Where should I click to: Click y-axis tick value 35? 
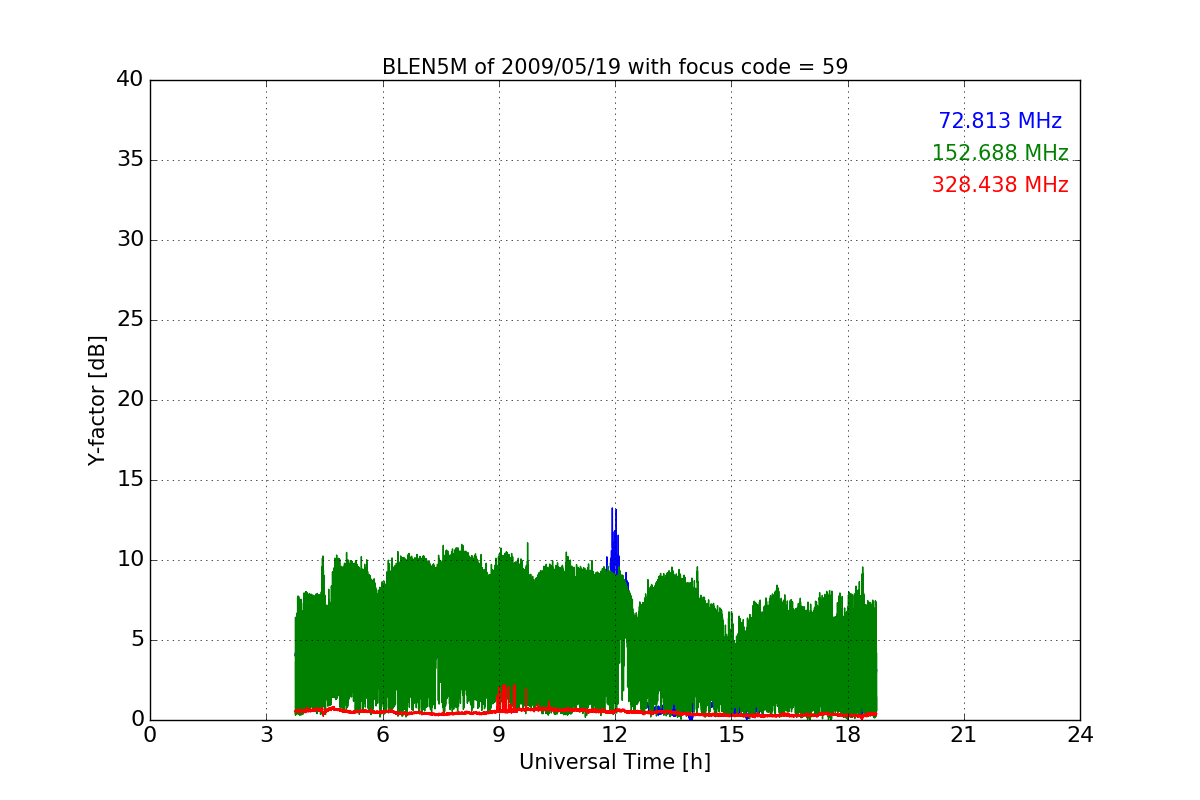130,160
